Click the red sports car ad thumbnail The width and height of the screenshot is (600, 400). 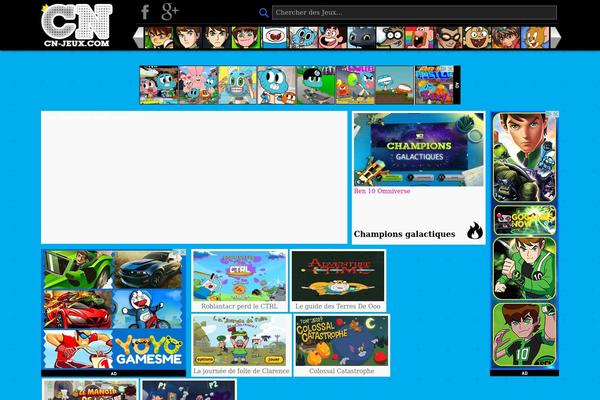click(x=78, y=309)
